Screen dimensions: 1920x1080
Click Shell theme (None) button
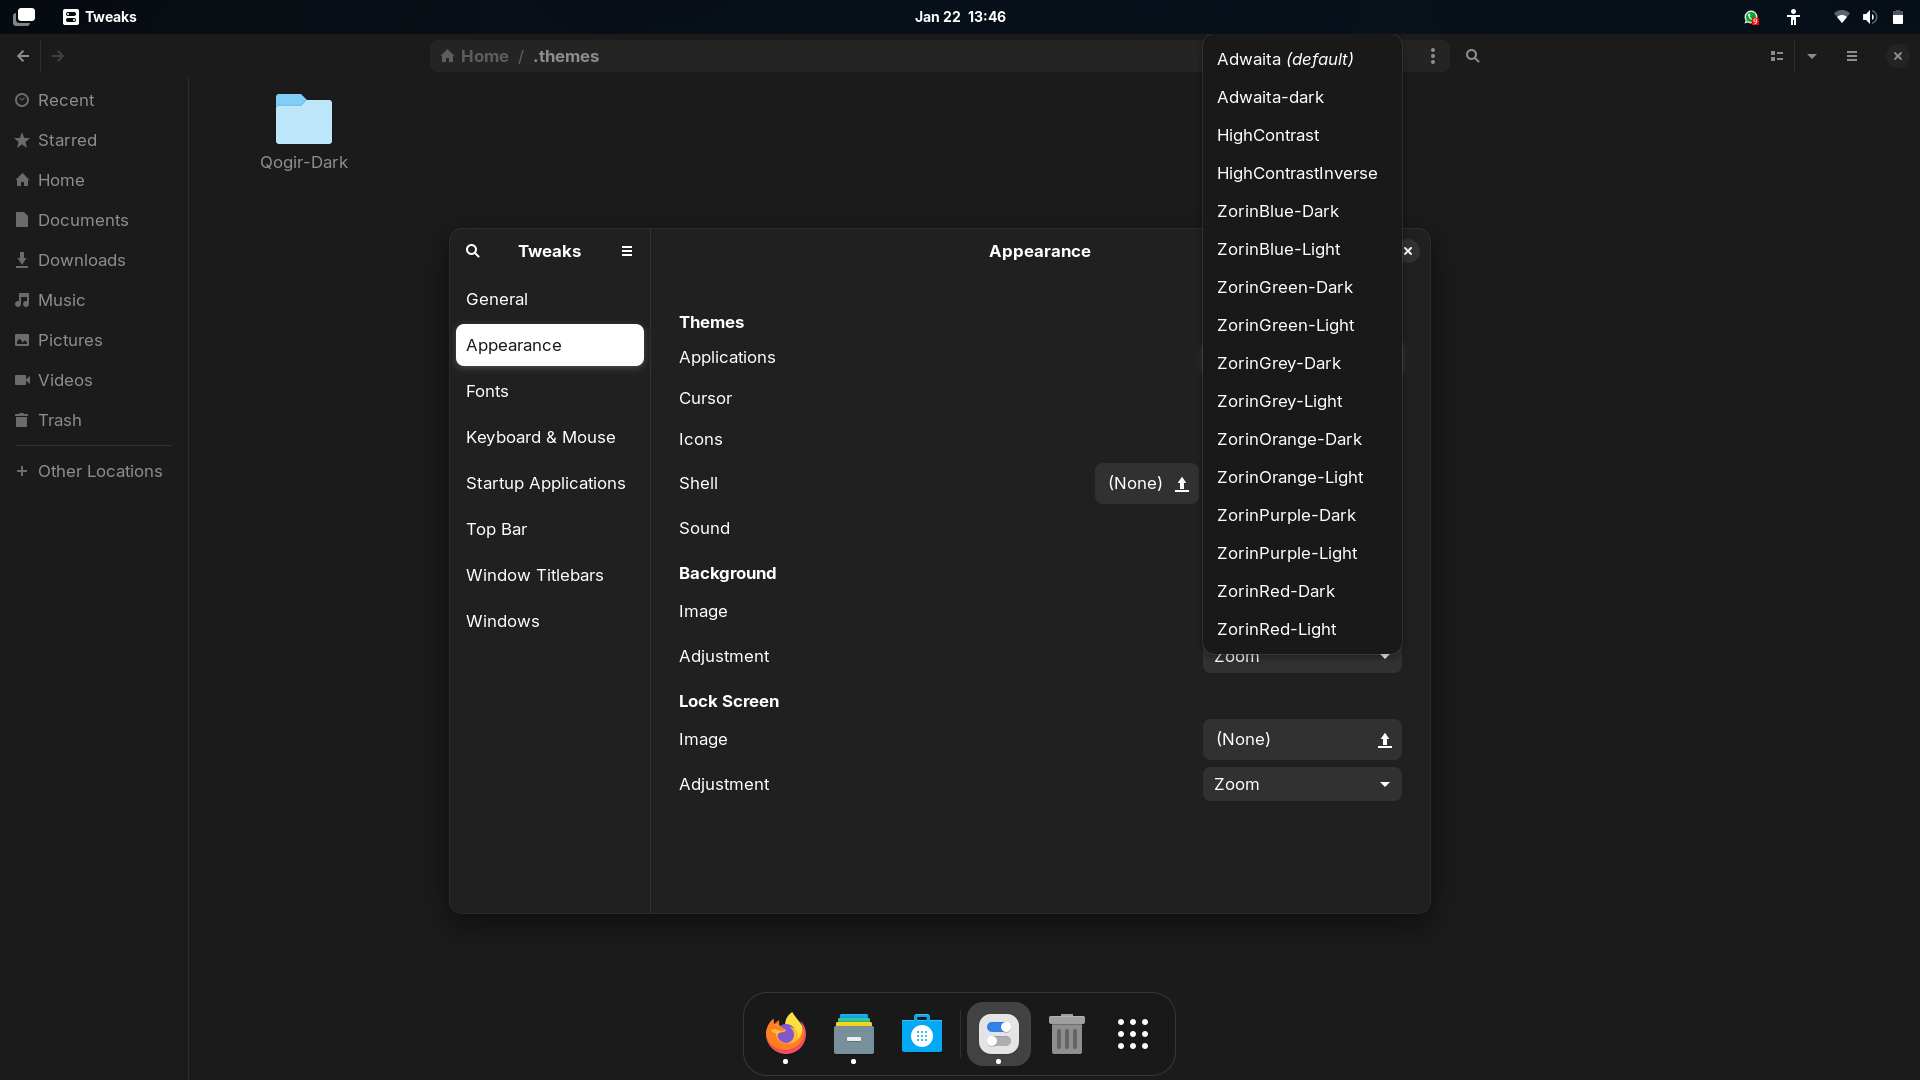(x=1147, y=484)
